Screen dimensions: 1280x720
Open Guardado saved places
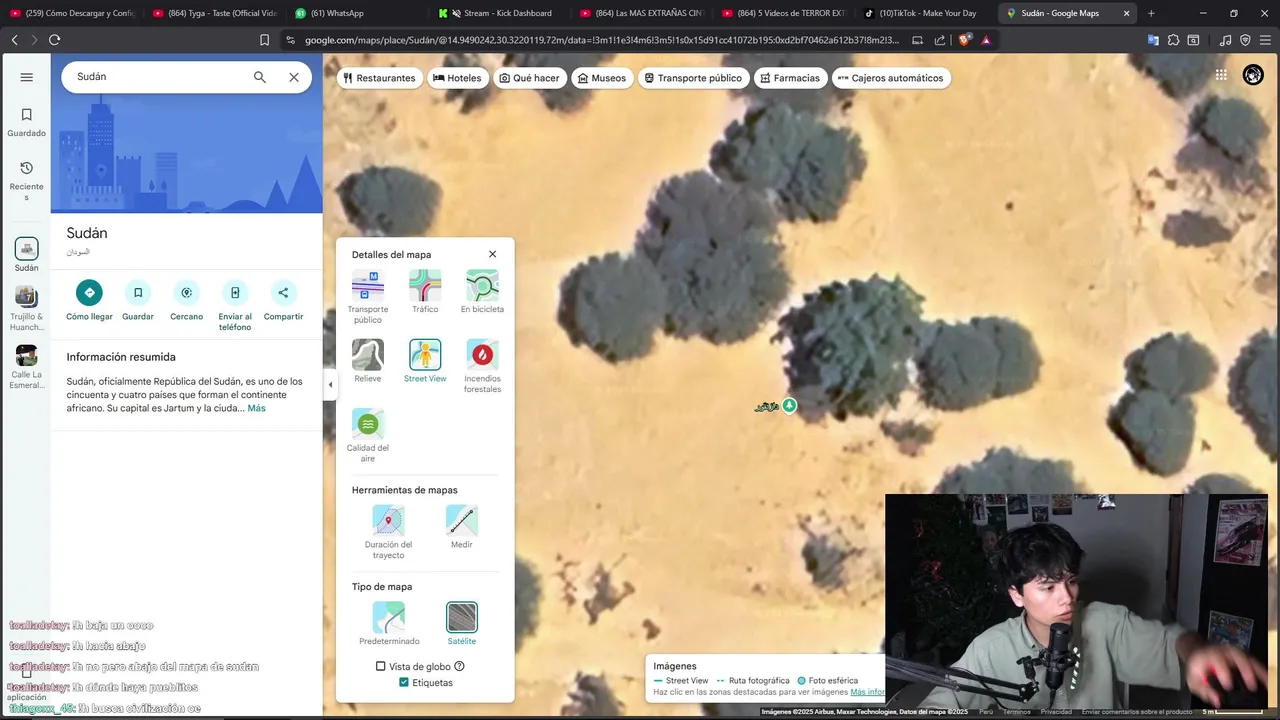(x=27, y=122)
